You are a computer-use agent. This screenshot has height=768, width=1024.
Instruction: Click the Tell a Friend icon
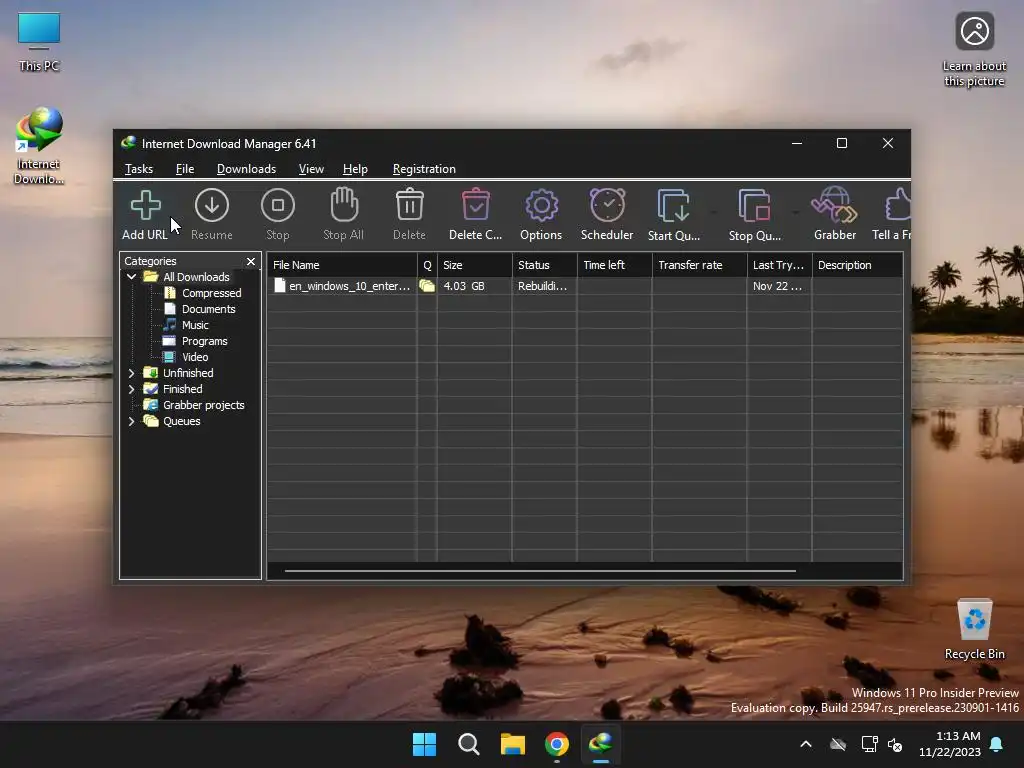tap(898, 205)
